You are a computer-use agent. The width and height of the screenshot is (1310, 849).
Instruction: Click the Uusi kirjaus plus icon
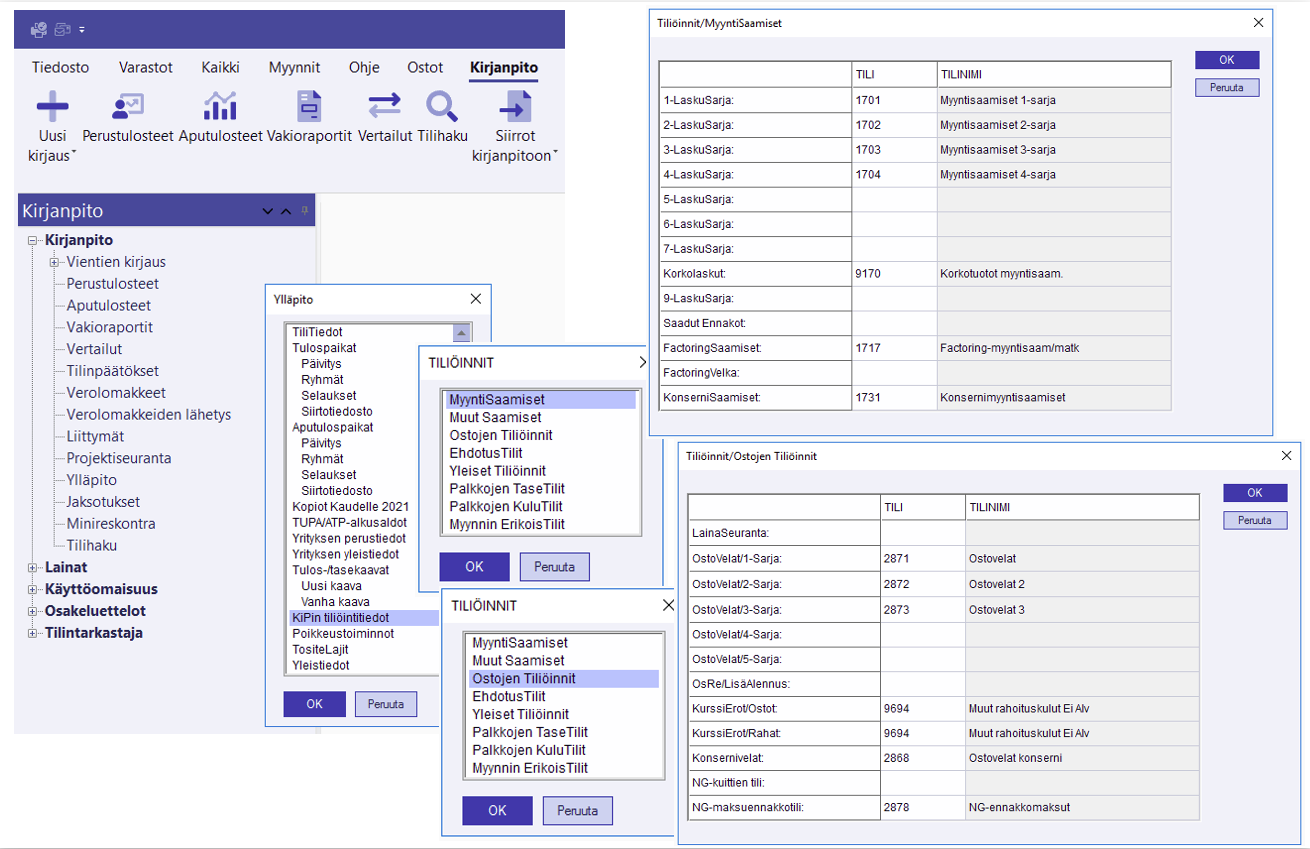pyautogui.click(x=52, y=106)
